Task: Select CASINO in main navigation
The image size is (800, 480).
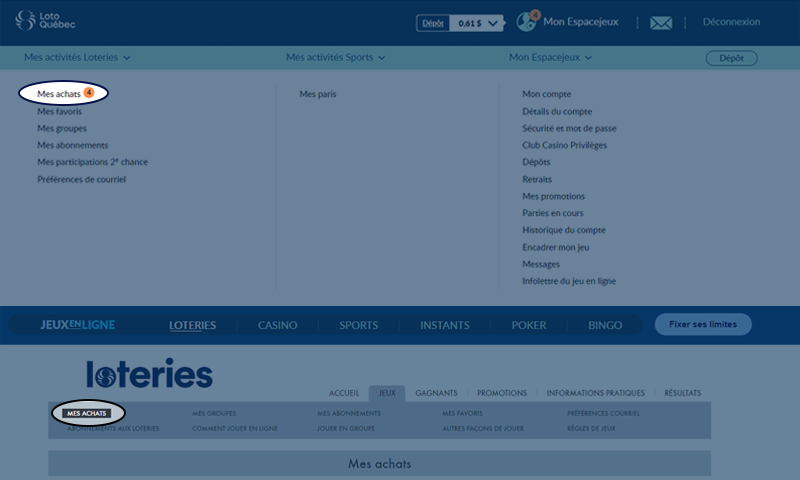Action: coord(278,325)
